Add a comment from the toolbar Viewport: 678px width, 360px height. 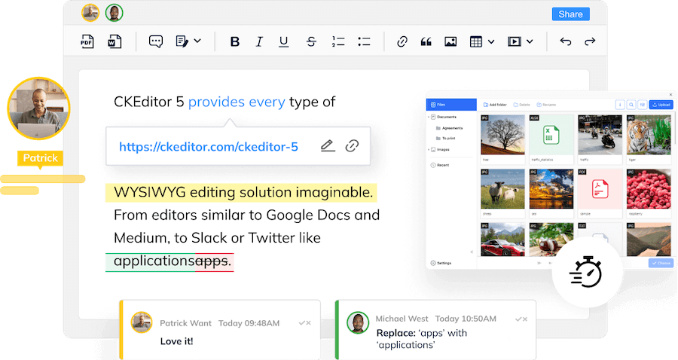156,41
